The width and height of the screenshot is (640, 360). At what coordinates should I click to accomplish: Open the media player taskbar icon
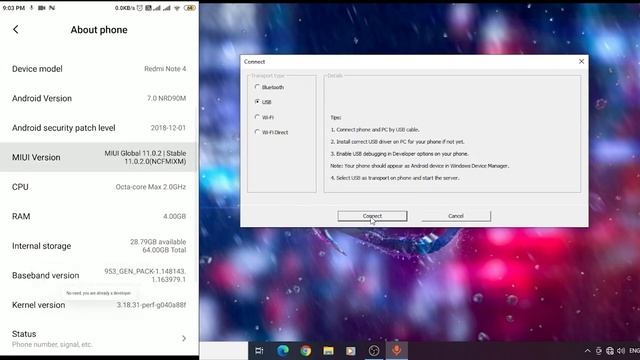351,351
